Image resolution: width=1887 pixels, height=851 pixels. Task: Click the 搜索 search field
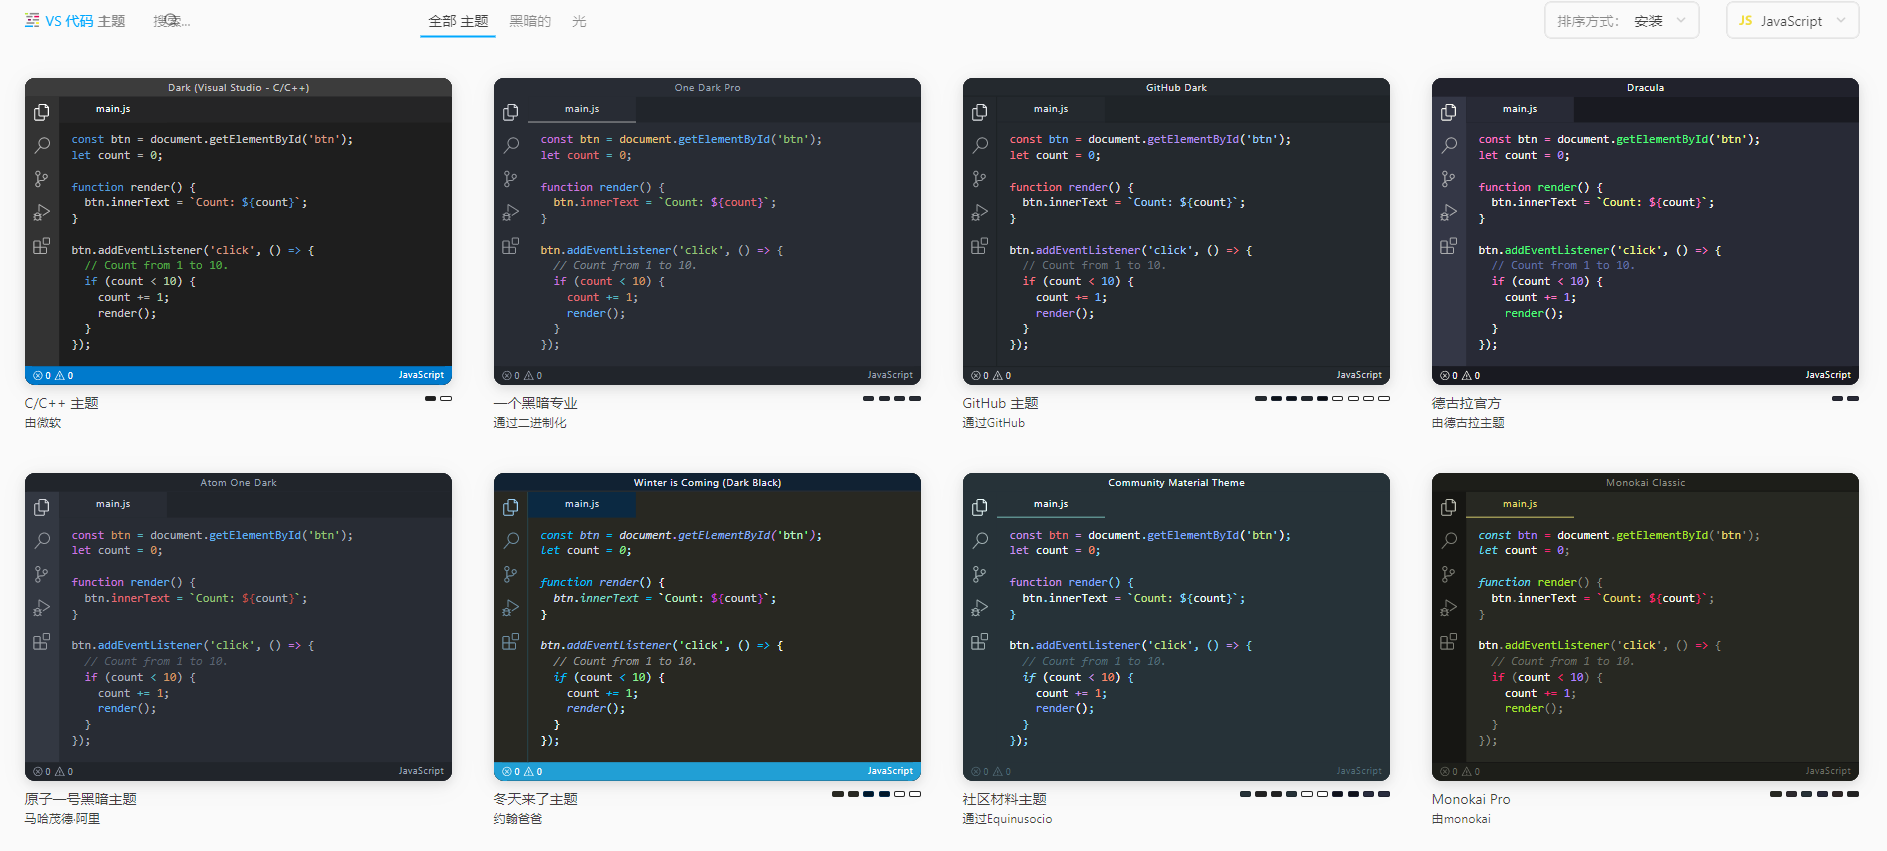[172, 21]
